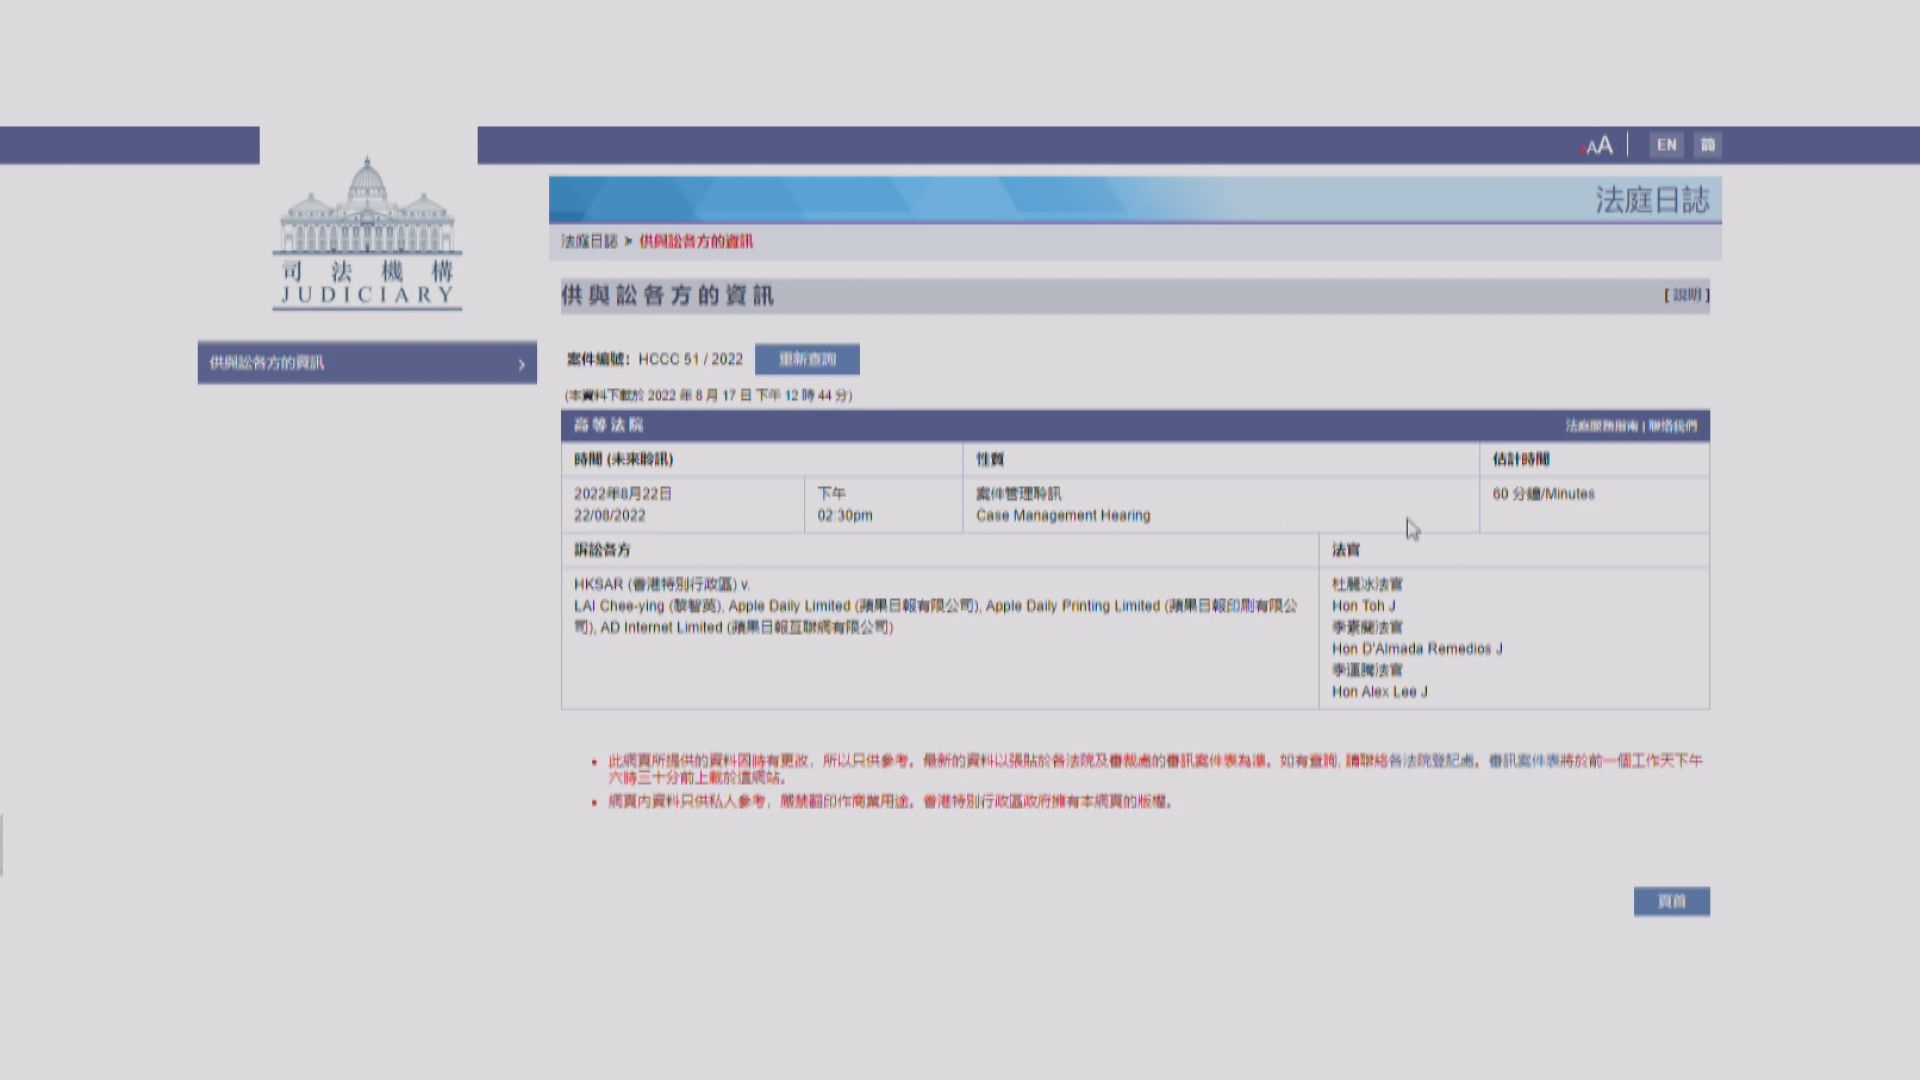Open the [說明] help link
Viewport: 1920px width, 1080px height.
point(1686,295)
